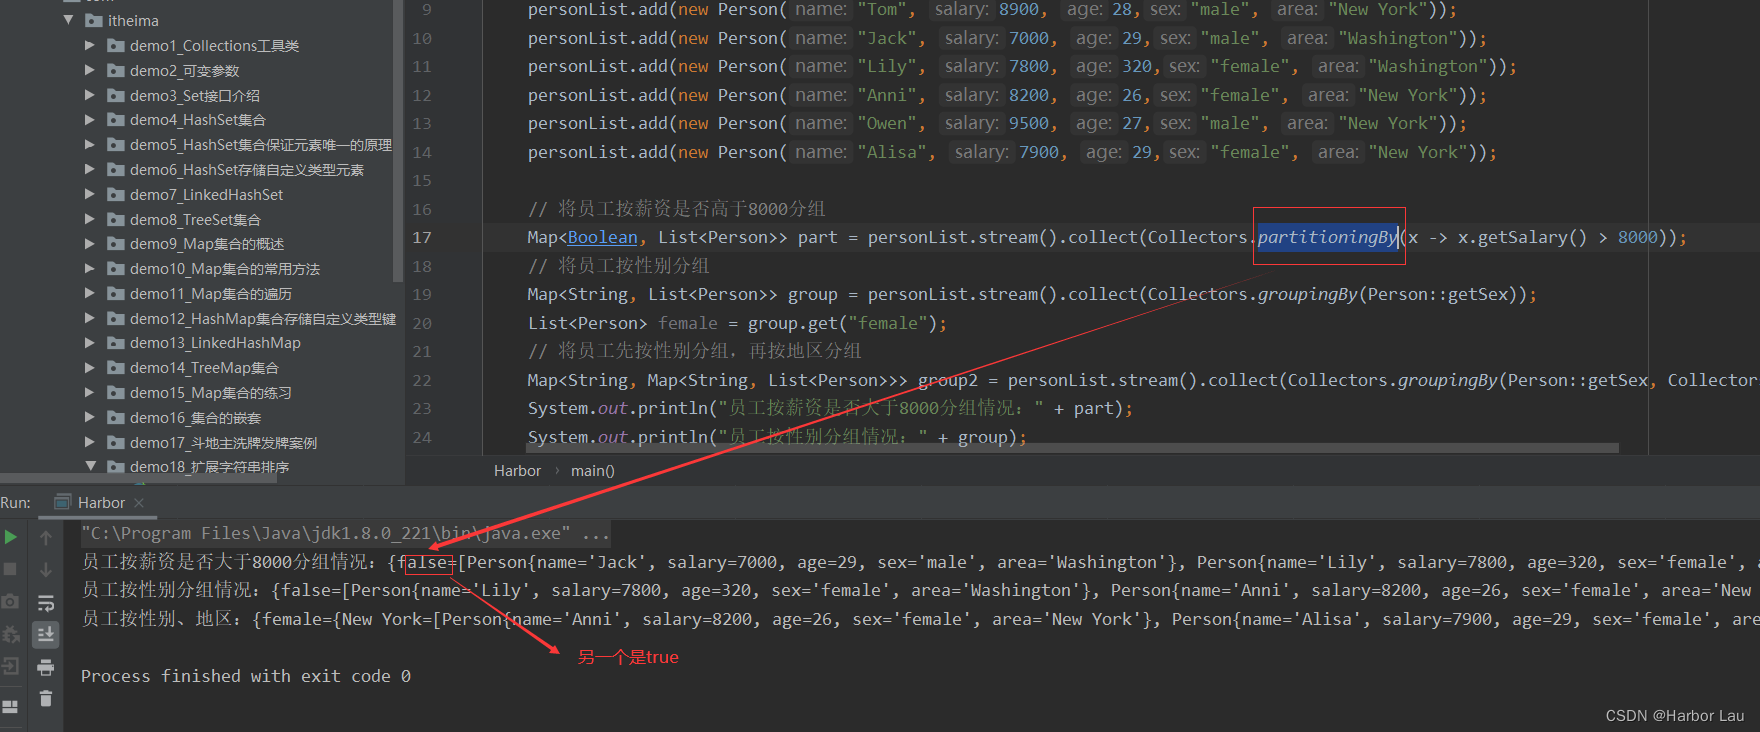Click the camera dump threads icon
Screen dimensions: 1760x732
click(x=11, y=601)
